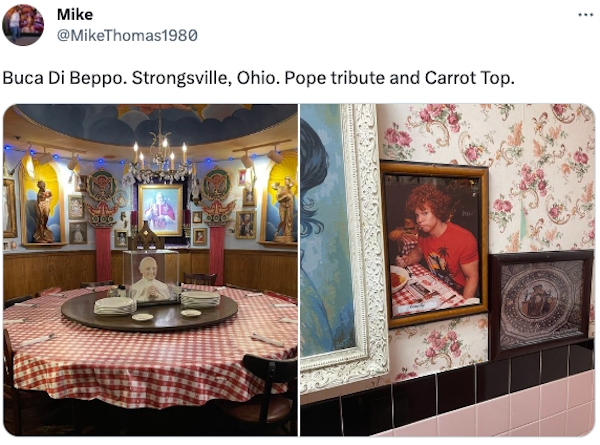Open the display name Mike
600x445 pixels.
(x=75, y=15)
